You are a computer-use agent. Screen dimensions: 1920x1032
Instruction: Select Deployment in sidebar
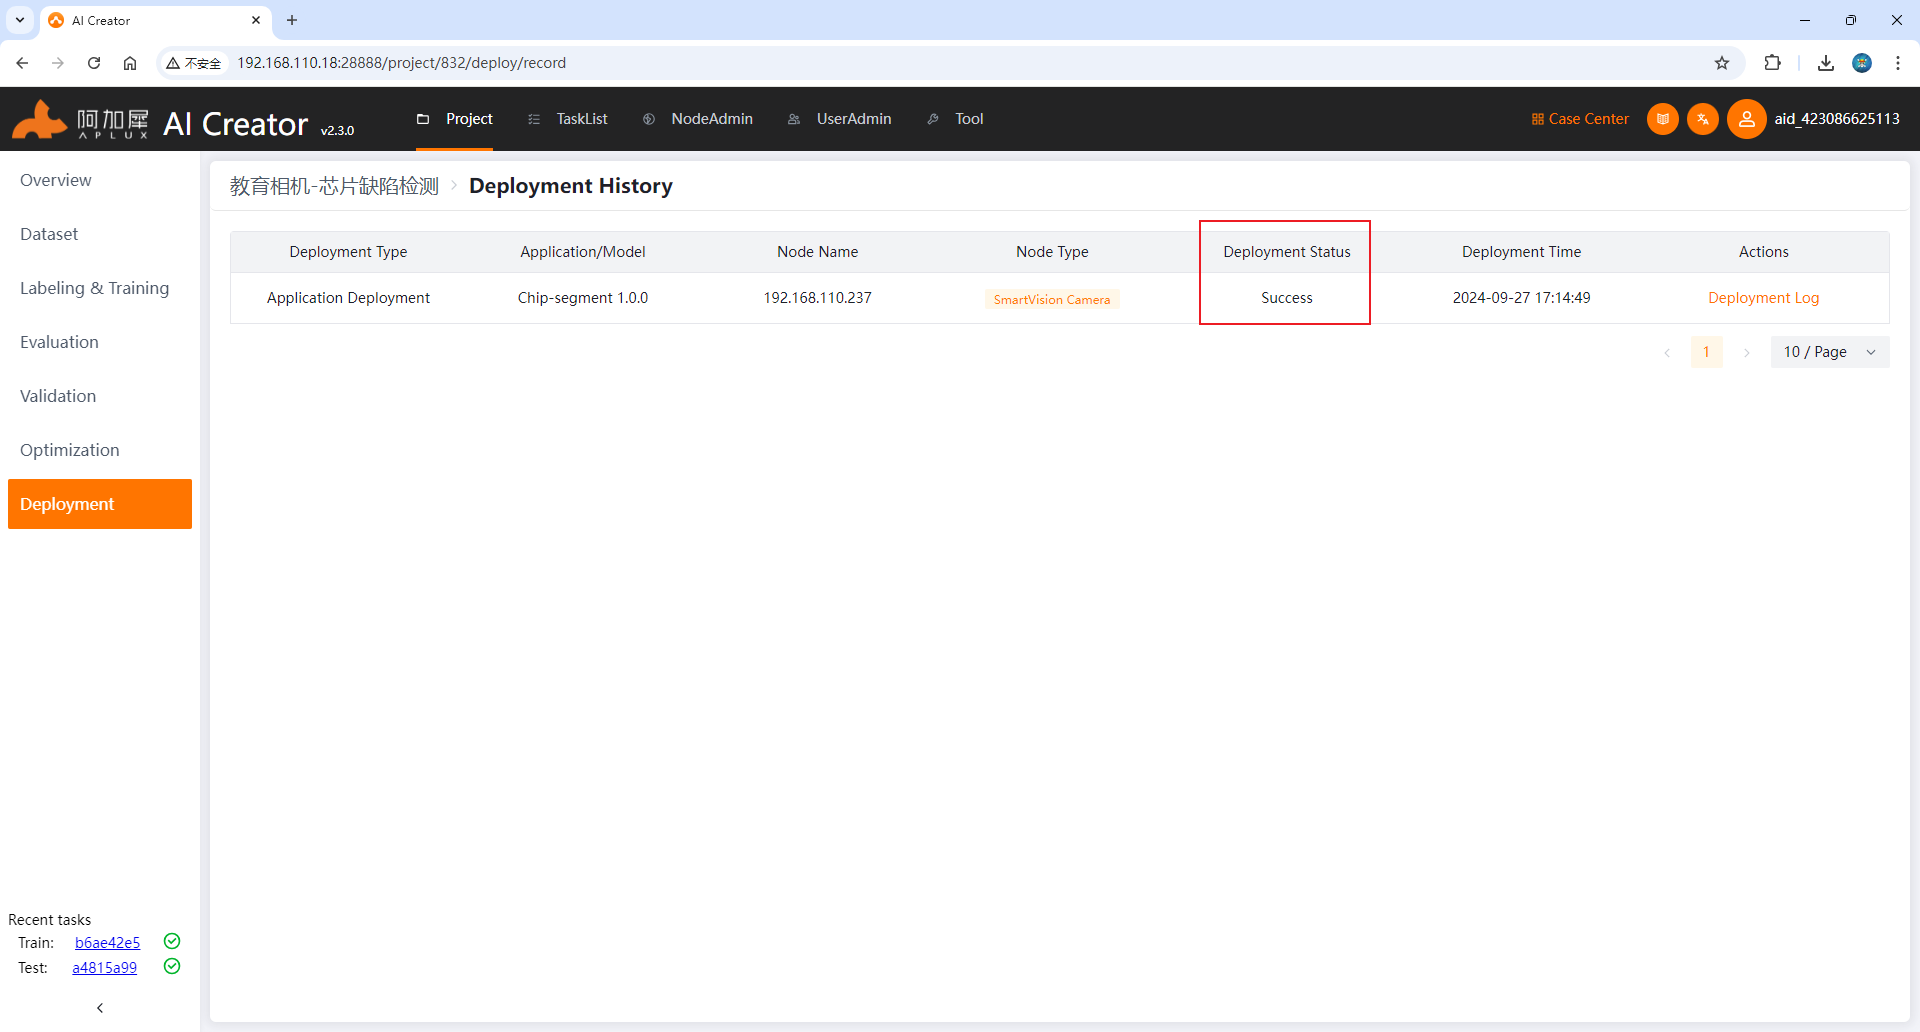coord(100,504)
